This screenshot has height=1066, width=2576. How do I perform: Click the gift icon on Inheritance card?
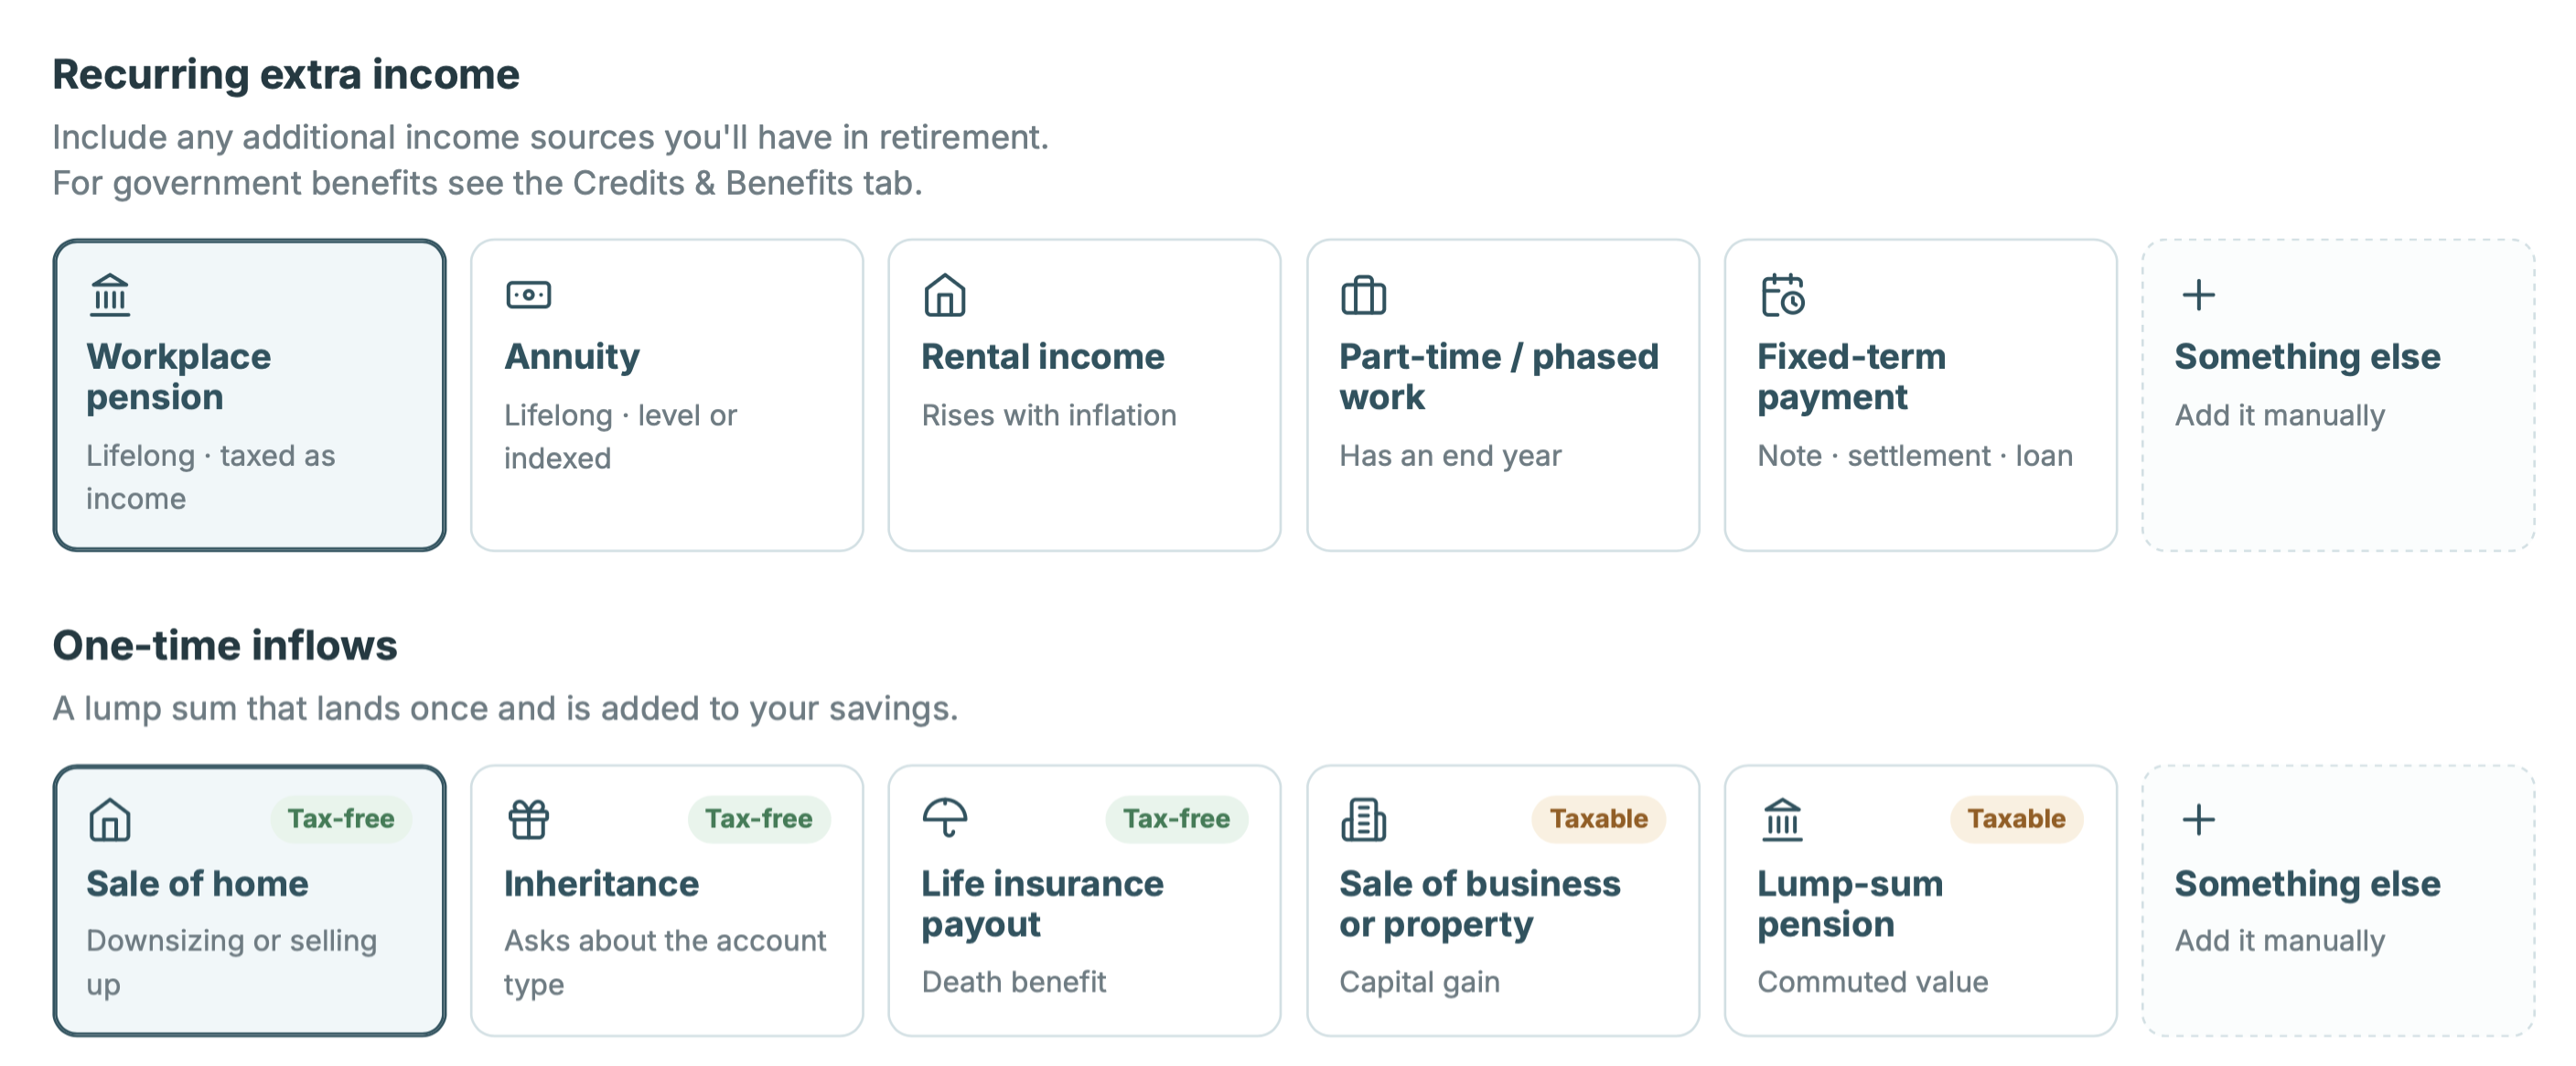528,819
